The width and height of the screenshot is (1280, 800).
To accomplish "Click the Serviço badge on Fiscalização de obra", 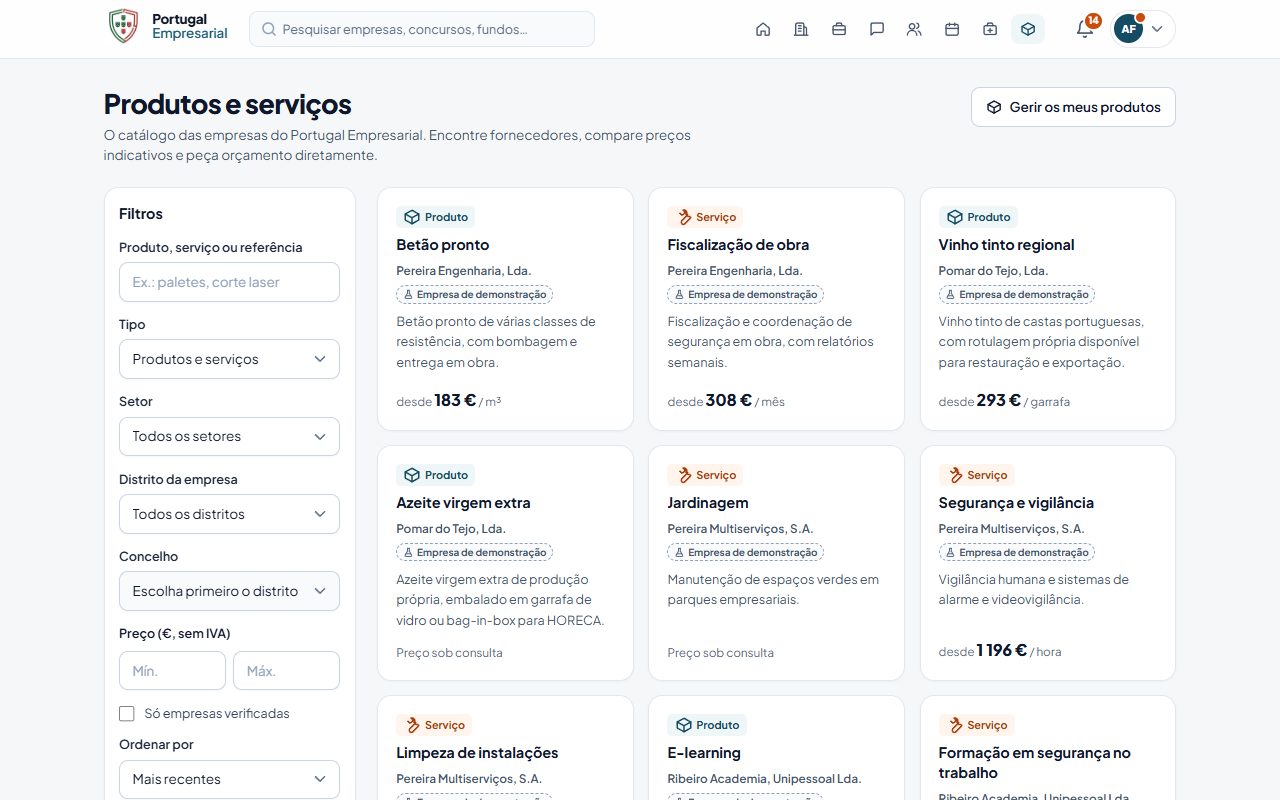I will point(706,217).
